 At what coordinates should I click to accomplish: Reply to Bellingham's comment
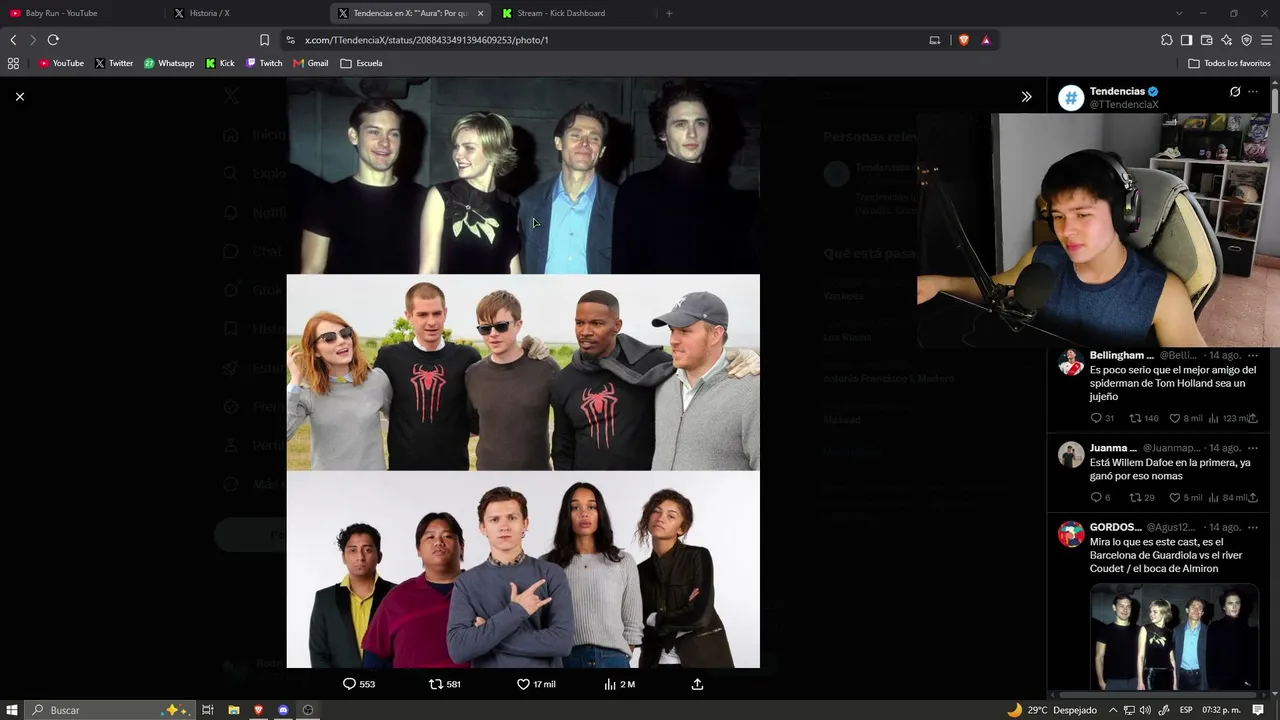[1101, 418]
